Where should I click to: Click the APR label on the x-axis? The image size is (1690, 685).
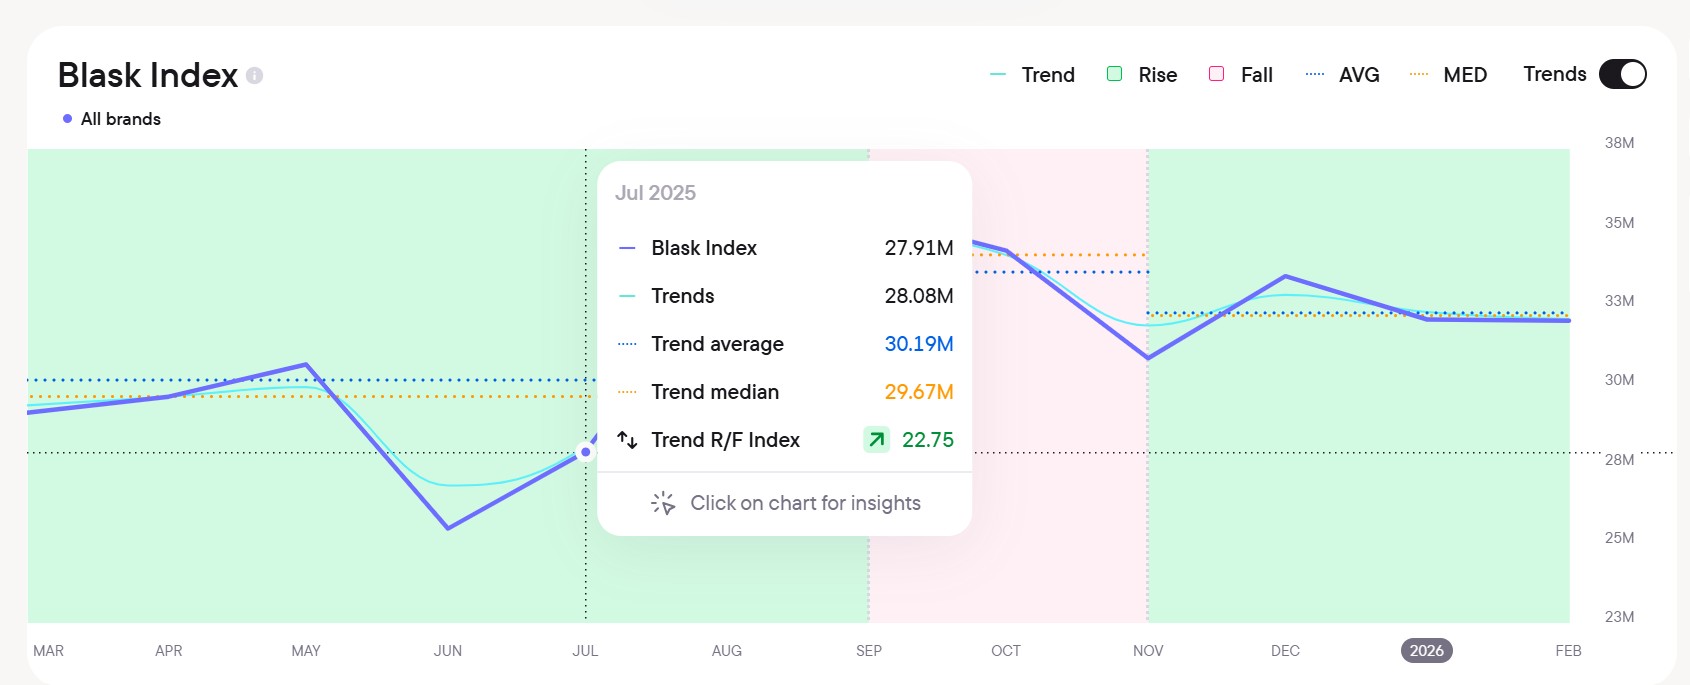click(169, 651)
